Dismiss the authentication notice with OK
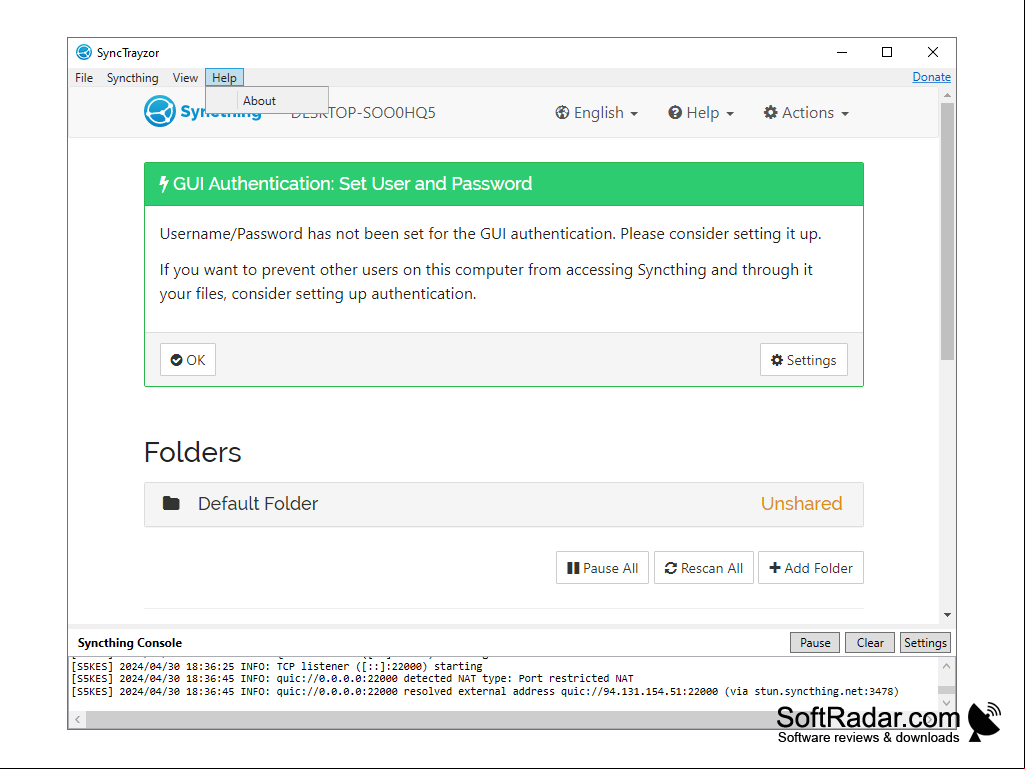The width and height of the screenshot is (1025, 769). coord(188,360)
